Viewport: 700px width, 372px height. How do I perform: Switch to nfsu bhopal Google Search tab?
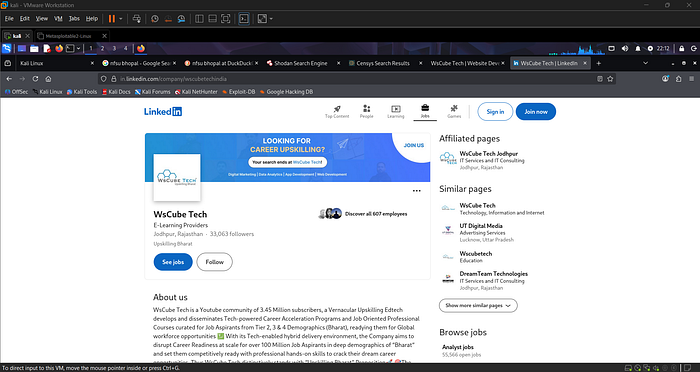click(x=138, y=63)
